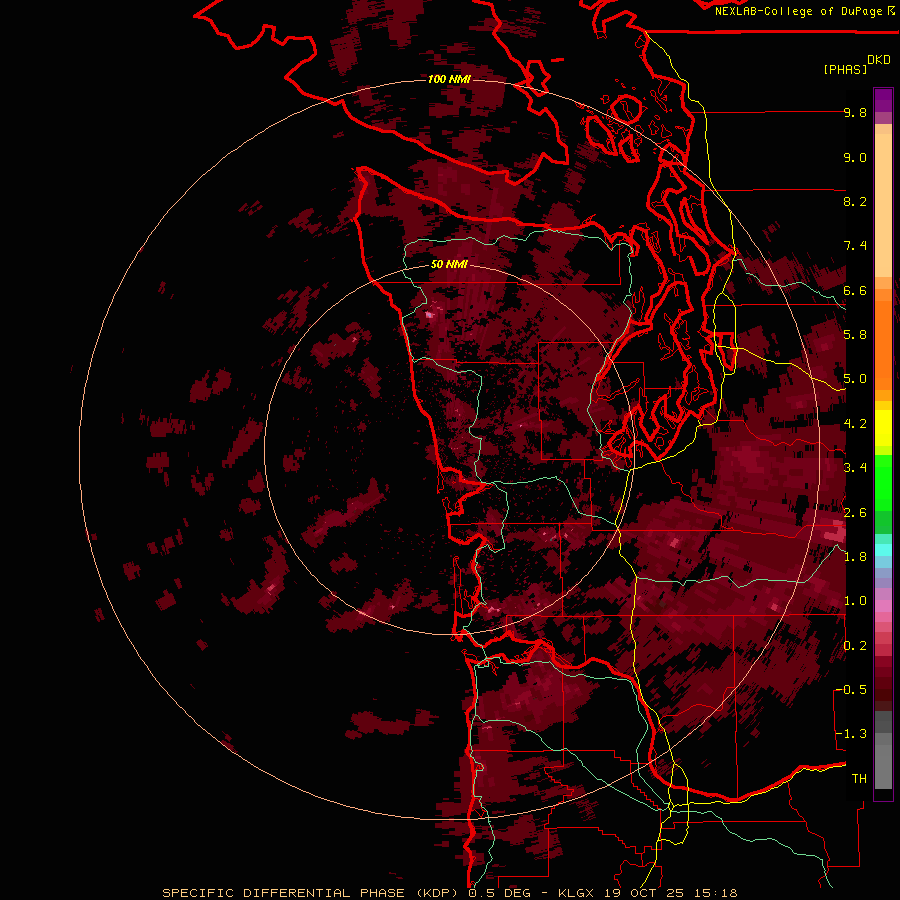Viewport: 900px width, 900px height.
Task: Click the NEXLAB-College of DuPage watermark text
Action: coord(798,11)
